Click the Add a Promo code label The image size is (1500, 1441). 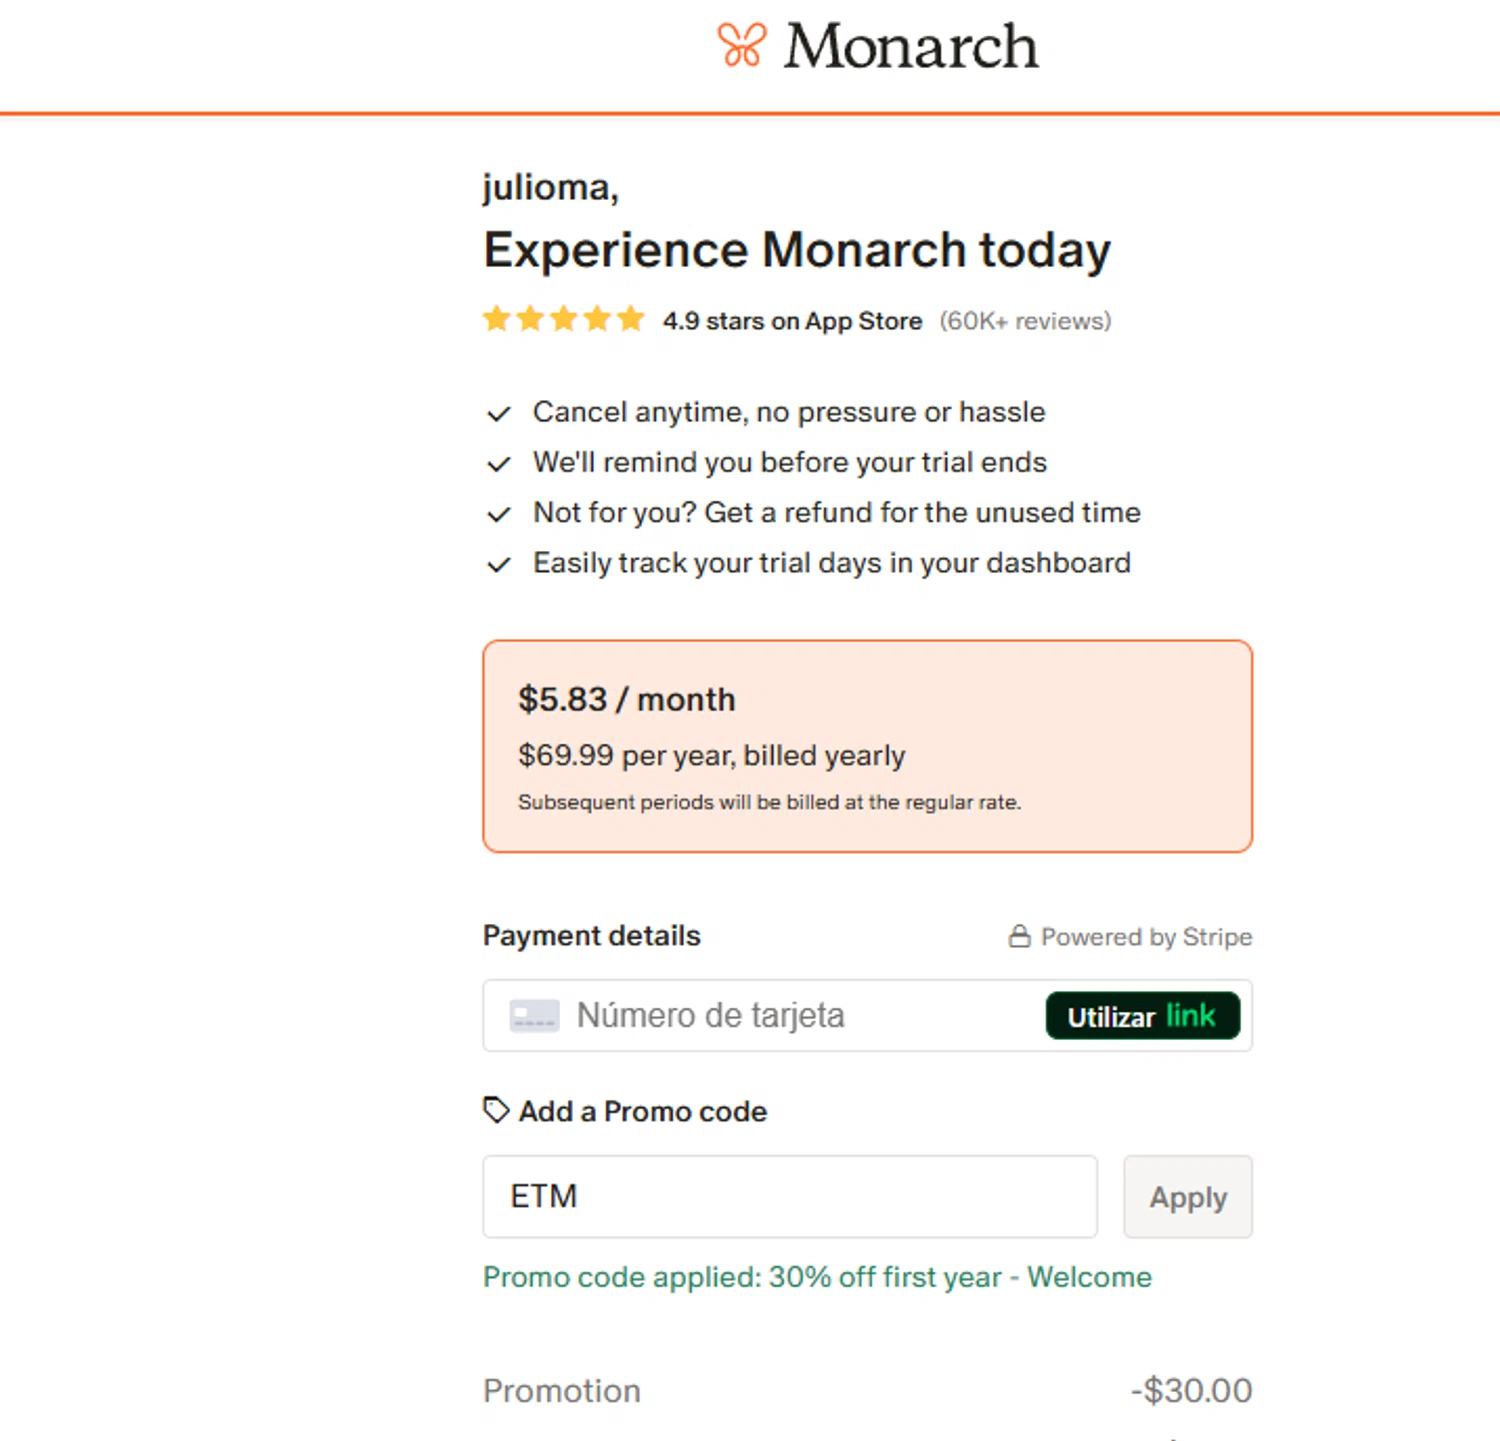[x=642, y=1112]
